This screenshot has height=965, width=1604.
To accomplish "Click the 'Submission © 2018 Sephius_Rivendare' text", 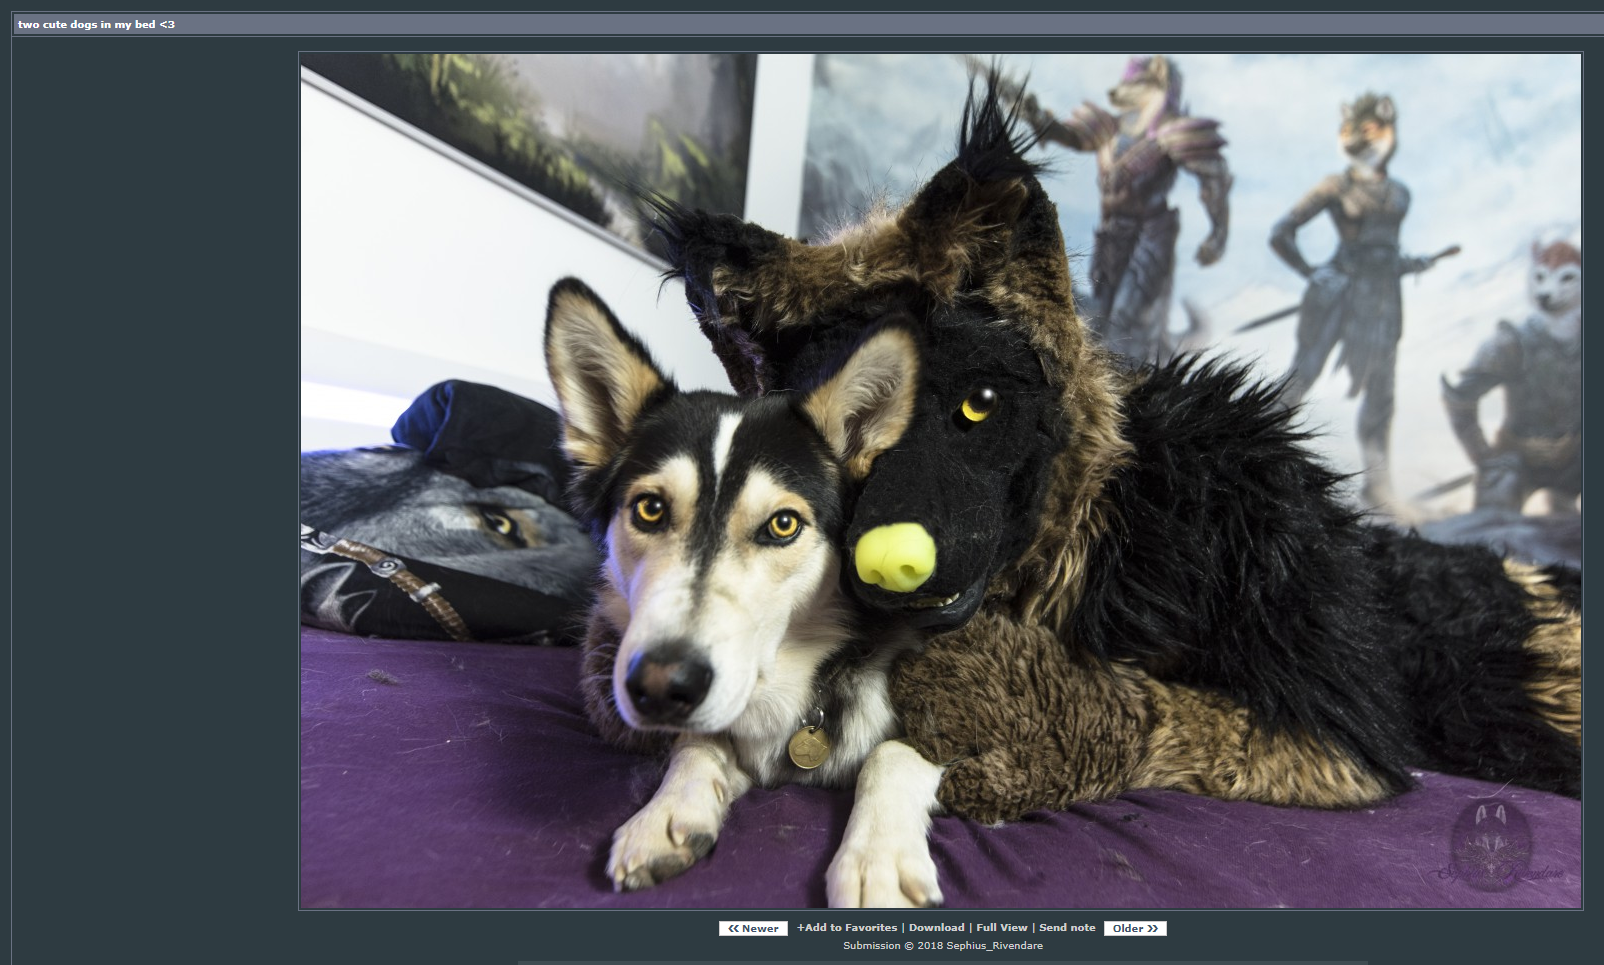I will coord(943,946).
